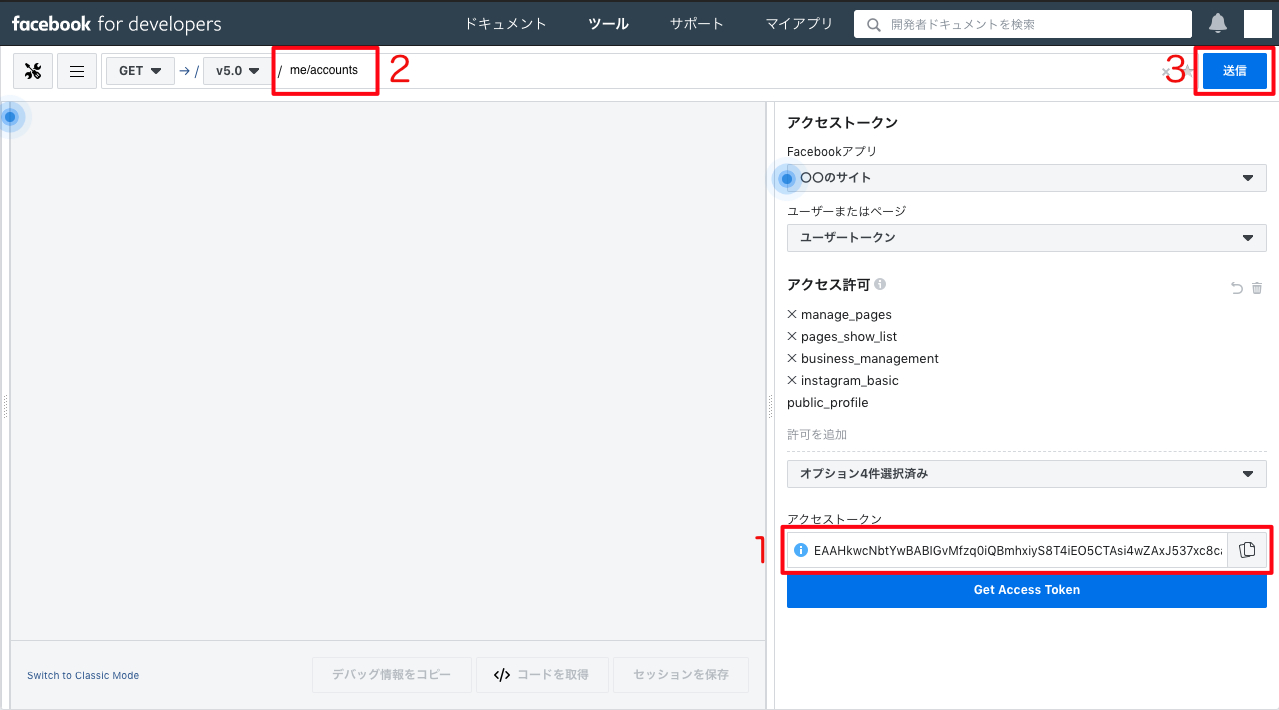Screen dimensions: 1279x710
Task: Open Switch to Classic Mode link
Action: (x=83, y=675)
